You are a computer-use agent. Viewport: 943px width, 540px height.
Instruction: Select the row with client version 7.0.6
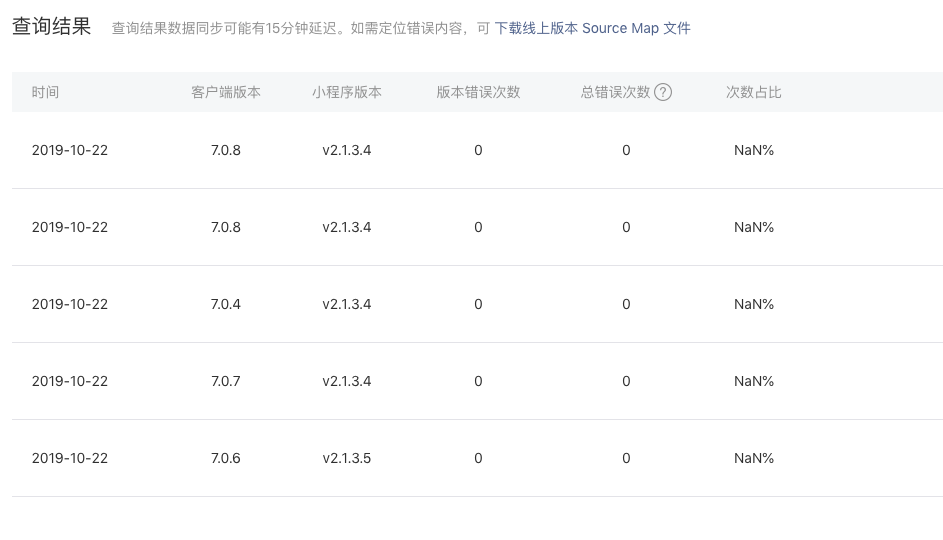[x=478, y=458]
